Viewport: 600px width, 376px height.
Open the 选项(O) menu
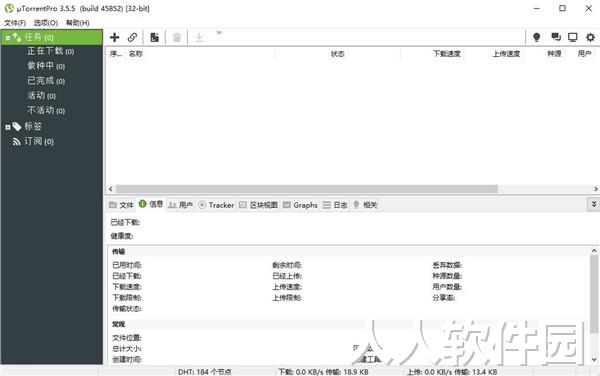tap(46, 23)
